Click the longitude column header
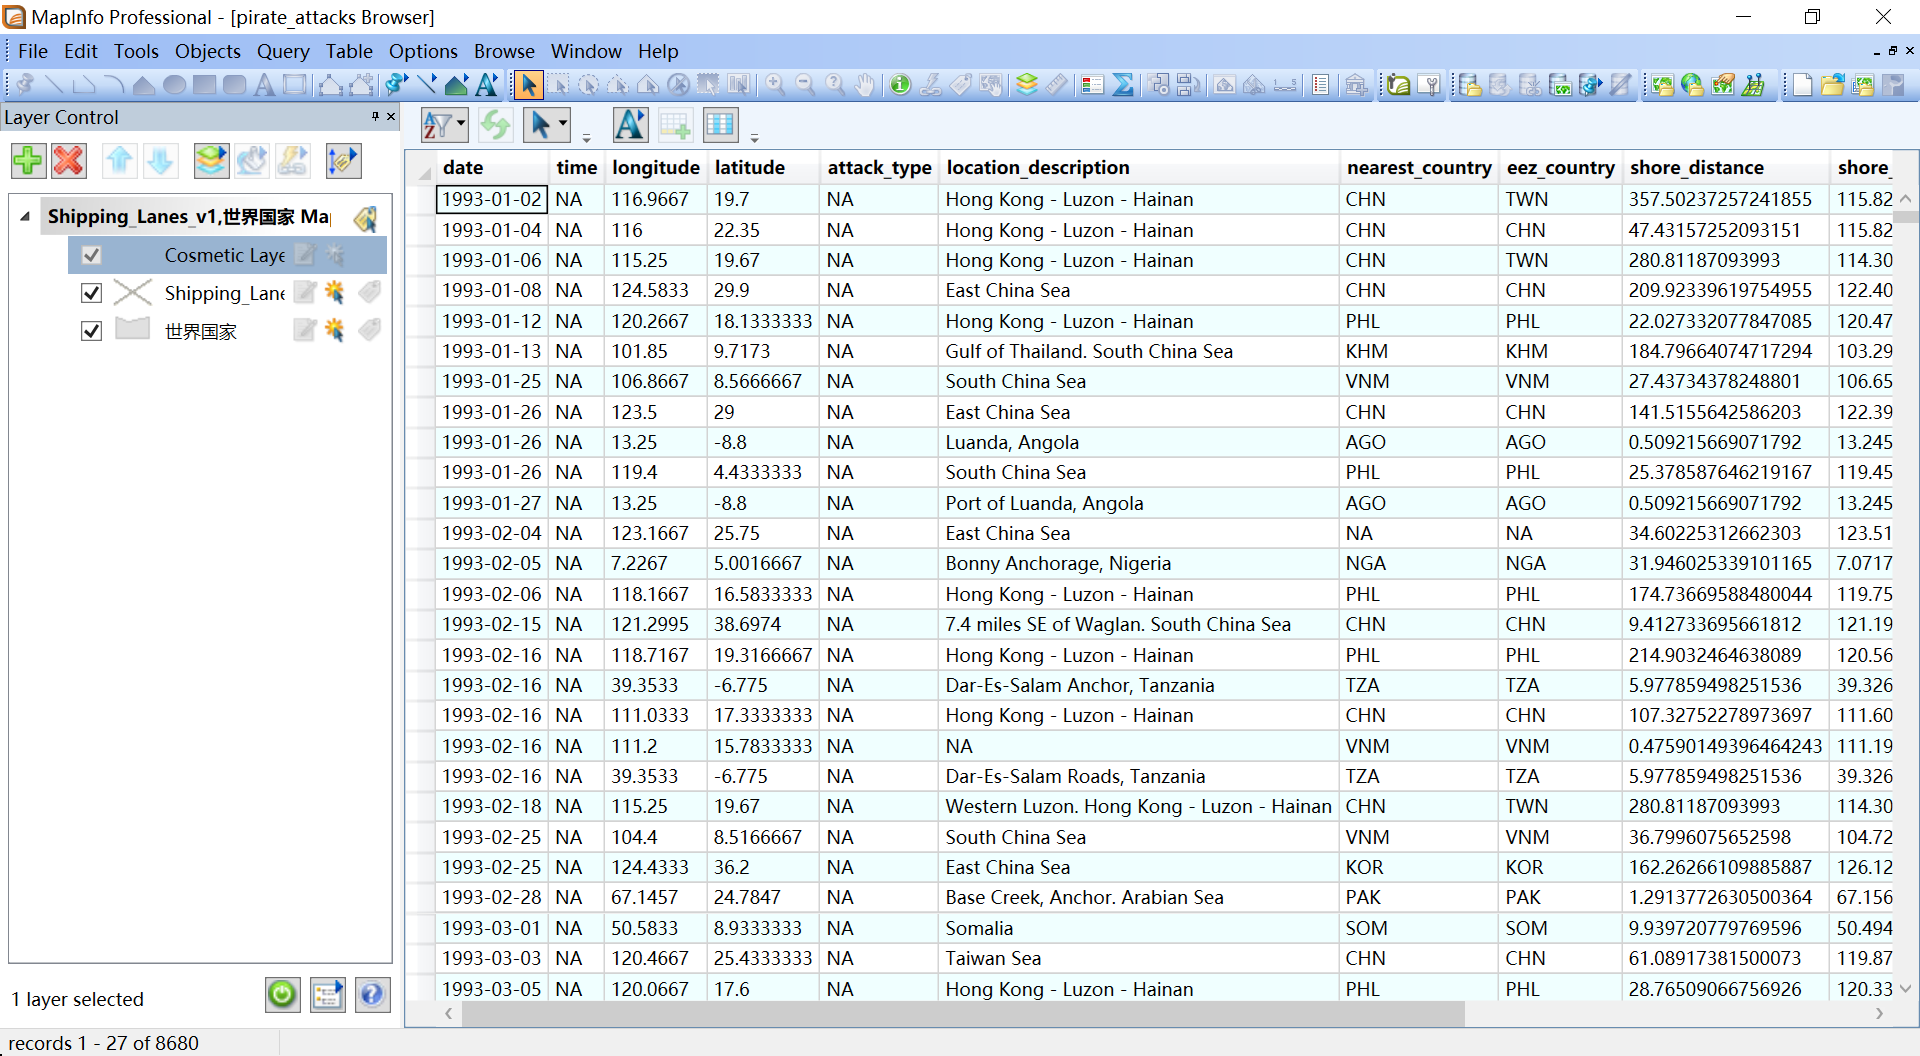 pos(656,168)
